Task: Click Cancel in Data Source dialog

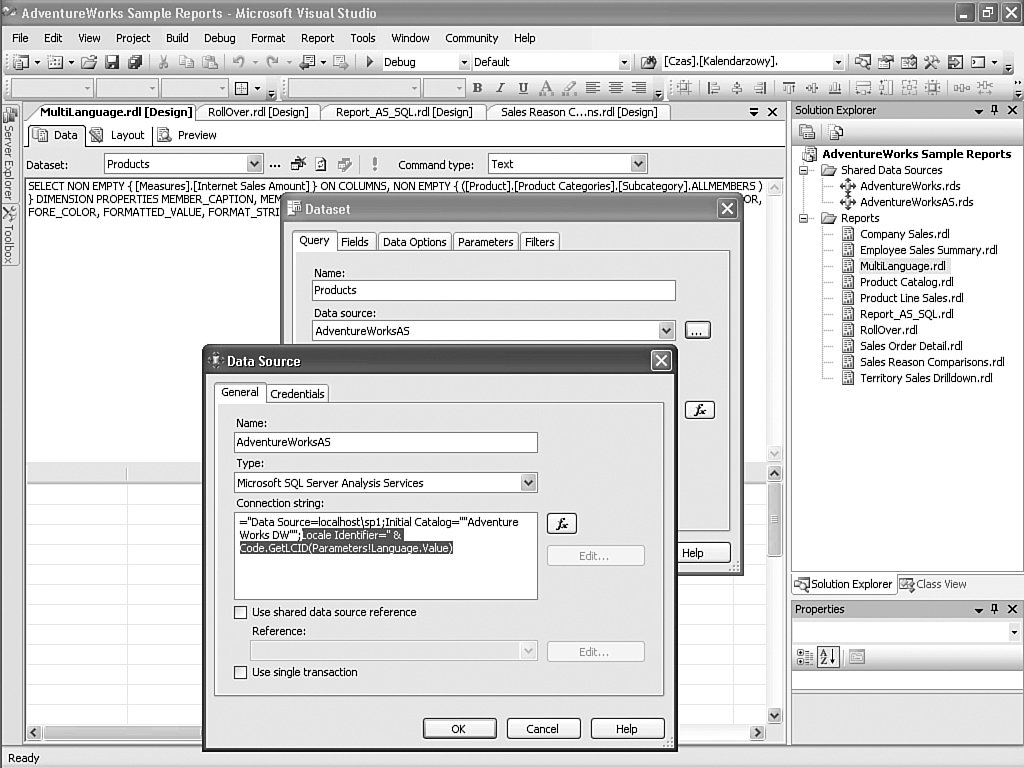Action: 543,729
